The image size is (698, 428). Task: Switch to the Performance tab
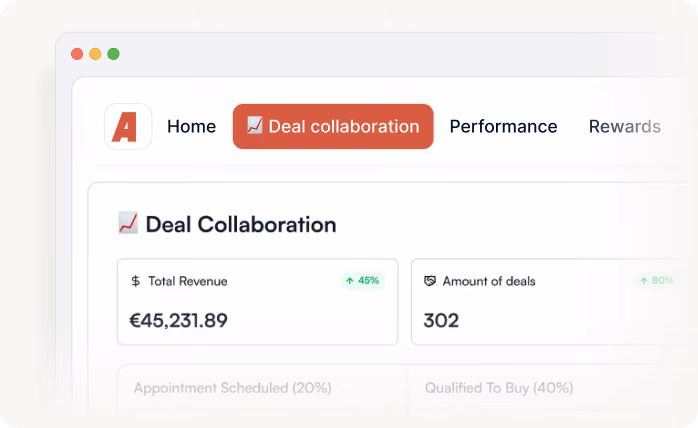(503, 126)
